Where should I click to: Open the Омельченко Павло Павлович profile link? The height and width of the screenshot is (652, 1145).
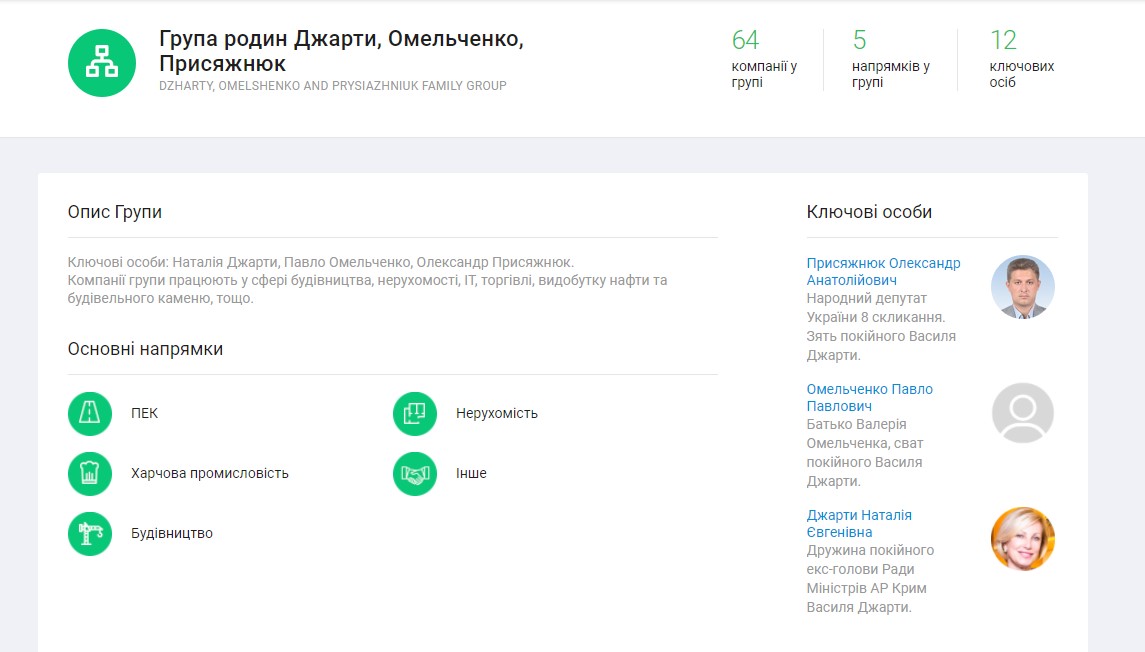869,397
